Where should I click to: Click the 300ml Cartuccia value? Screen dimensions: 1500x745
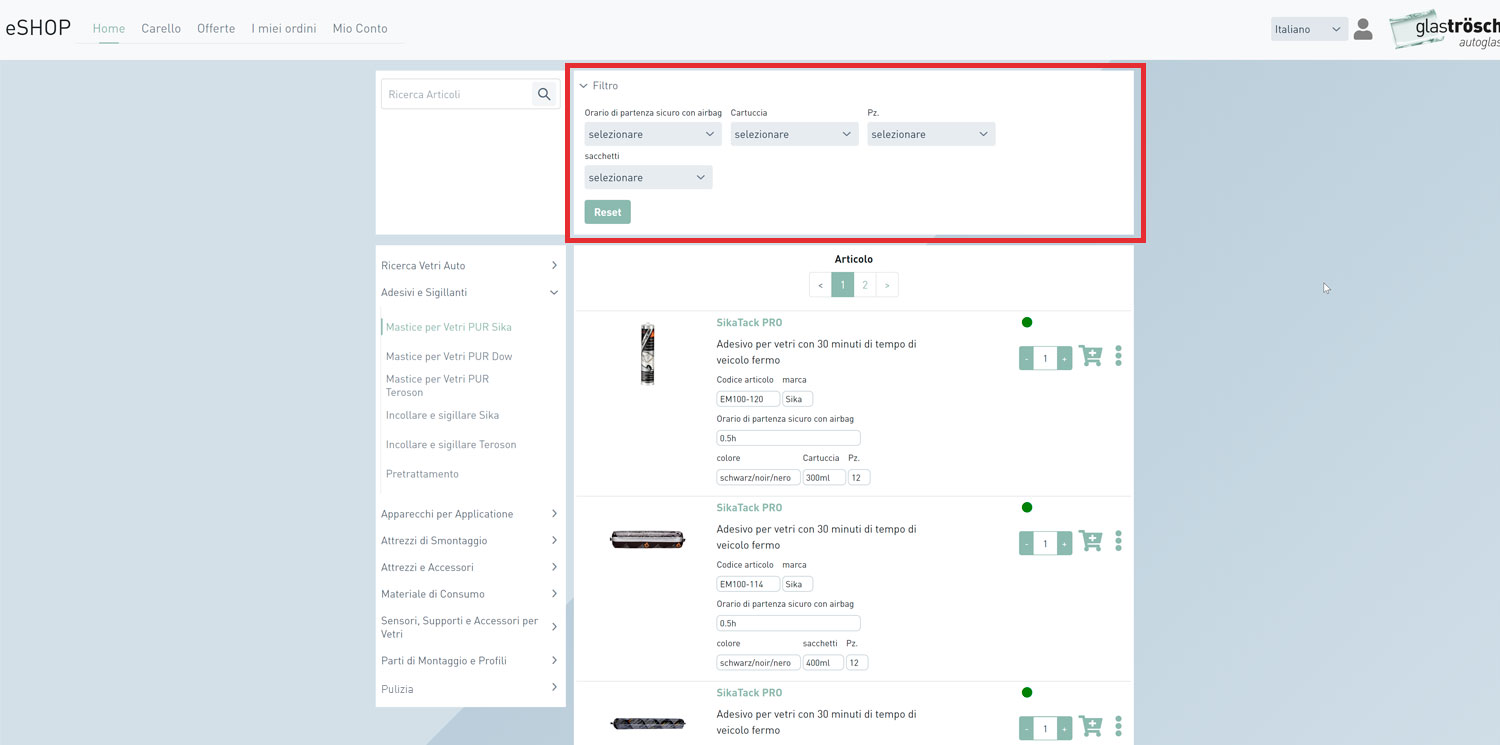tap(823, 478)
